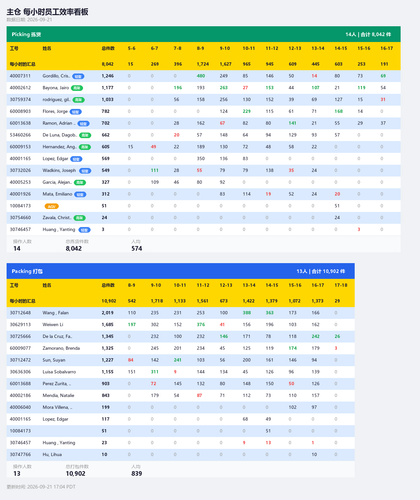Click the green '241' in Sun, Suyan's row

178,360
